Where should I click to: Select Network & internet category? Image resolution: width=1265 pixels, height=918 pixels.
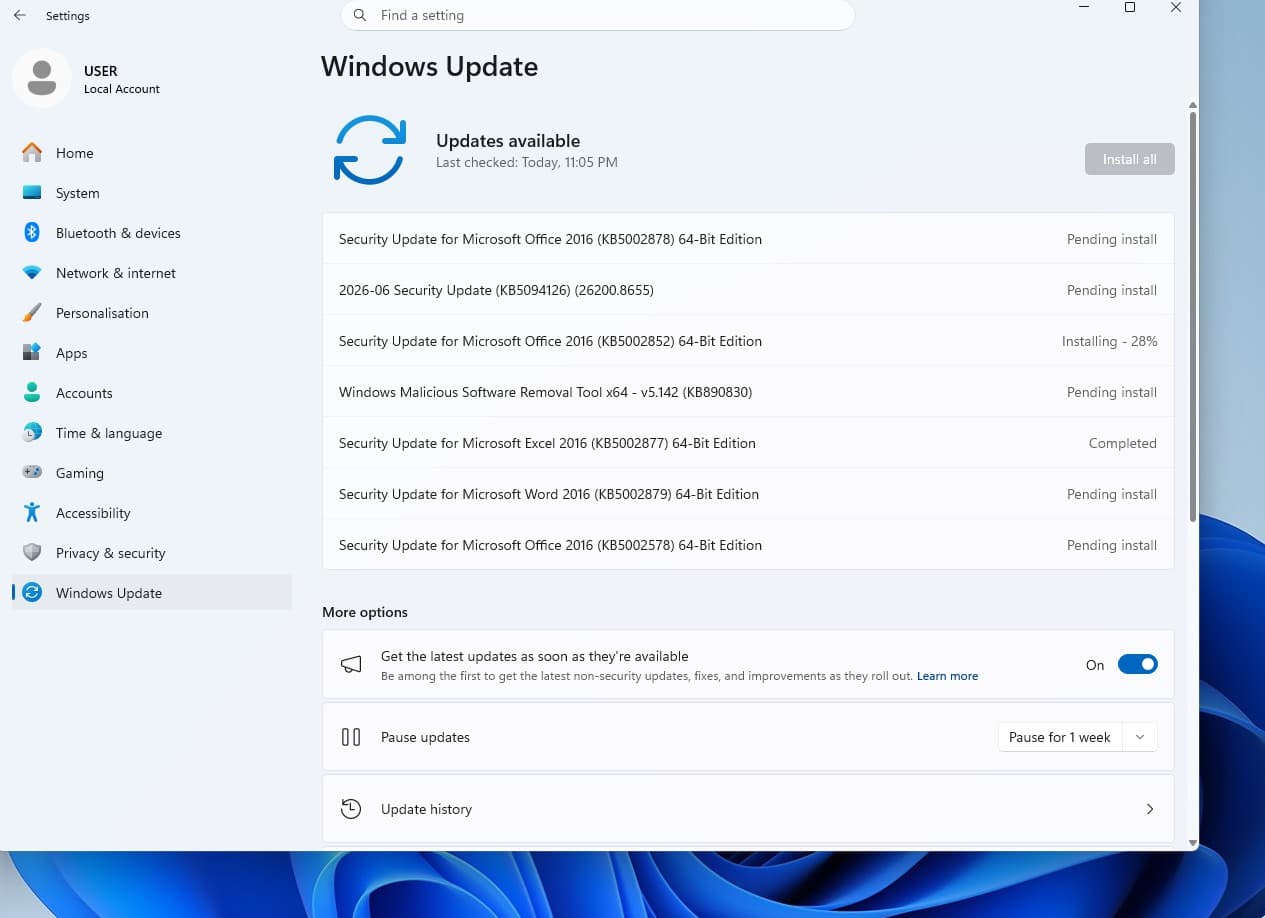pos(152,273)
